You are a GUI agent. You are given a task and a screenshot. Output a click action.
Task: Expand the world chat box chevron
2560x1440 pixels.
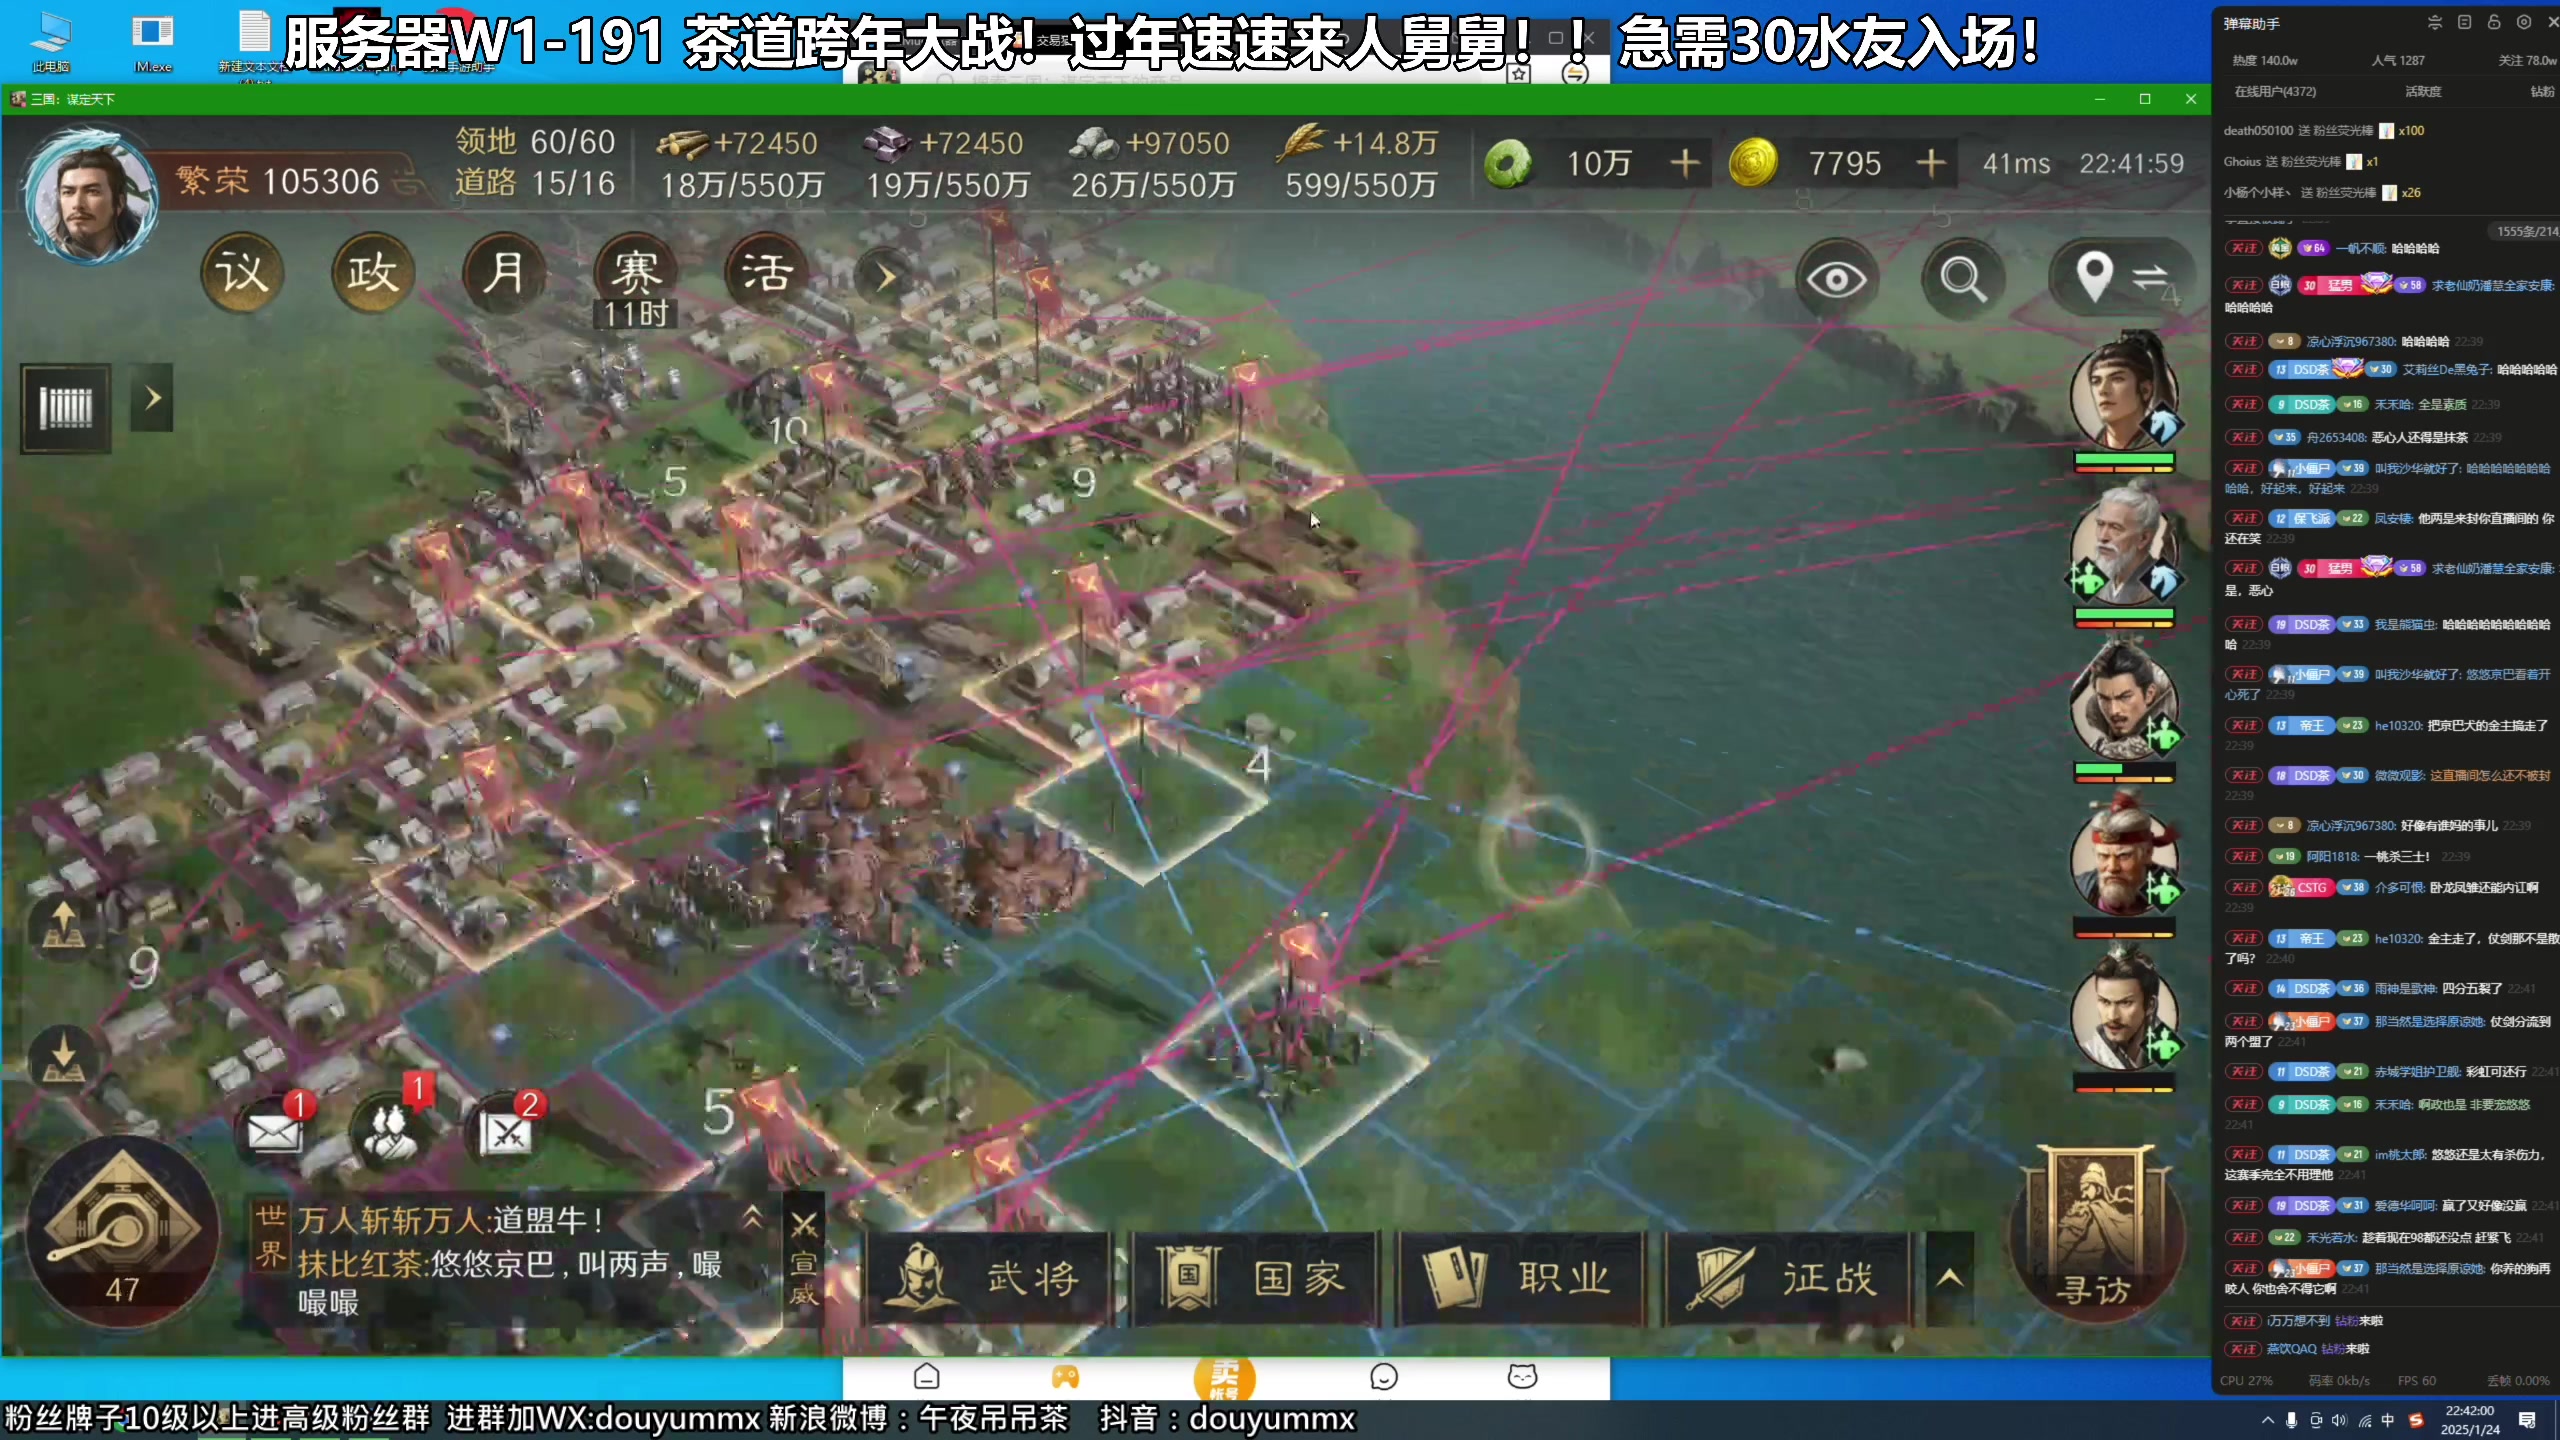(x=753, y=1217)
